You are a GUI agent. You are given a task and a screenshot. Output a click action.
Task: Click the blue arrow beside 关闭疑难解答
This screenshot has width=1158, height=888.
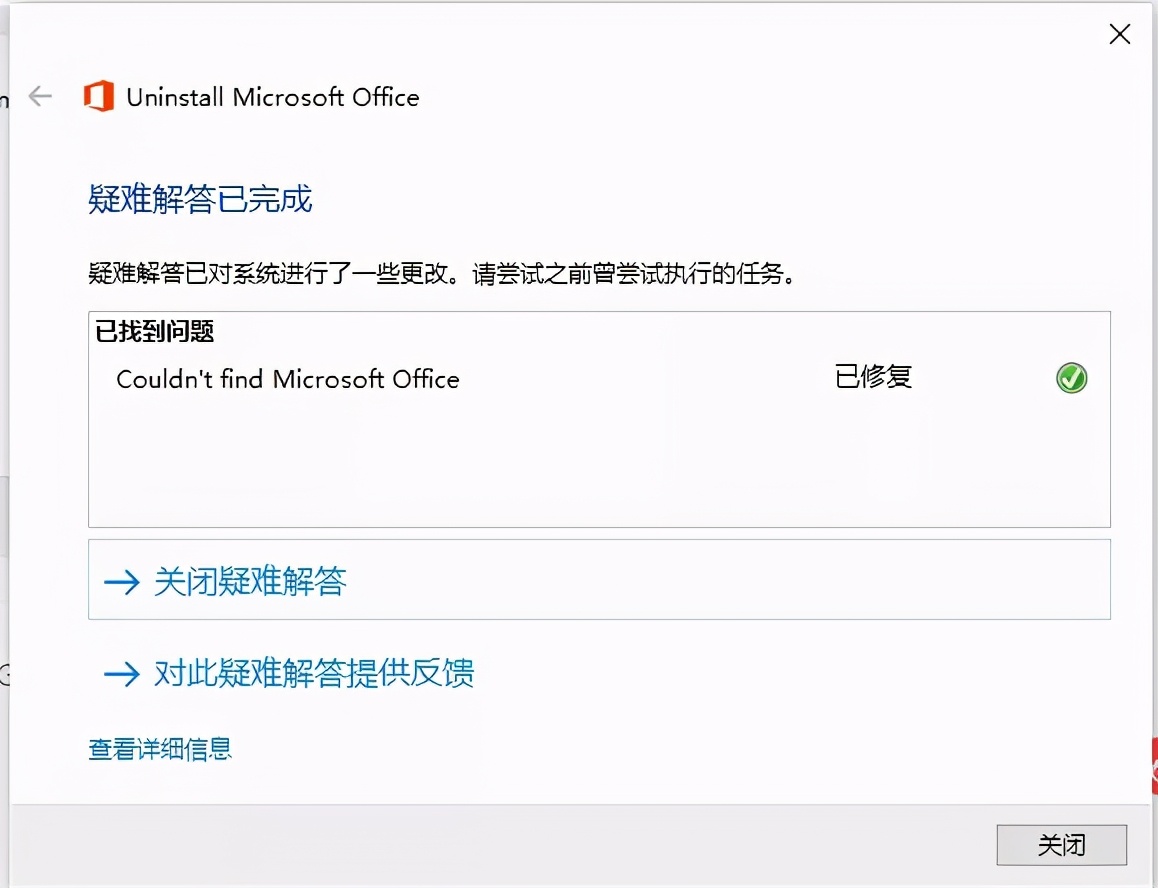coord(120,580)
